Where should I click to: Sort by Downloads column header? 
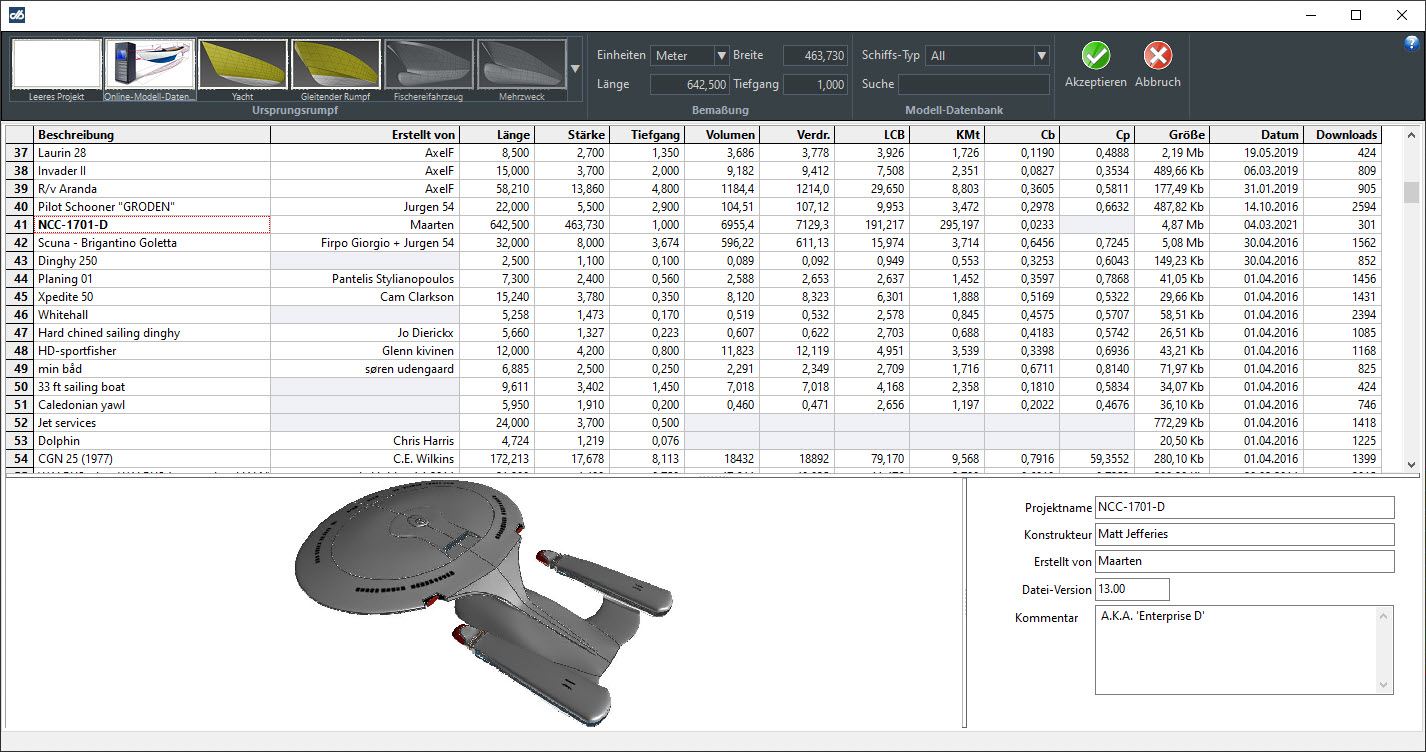tap(1343, 135)
